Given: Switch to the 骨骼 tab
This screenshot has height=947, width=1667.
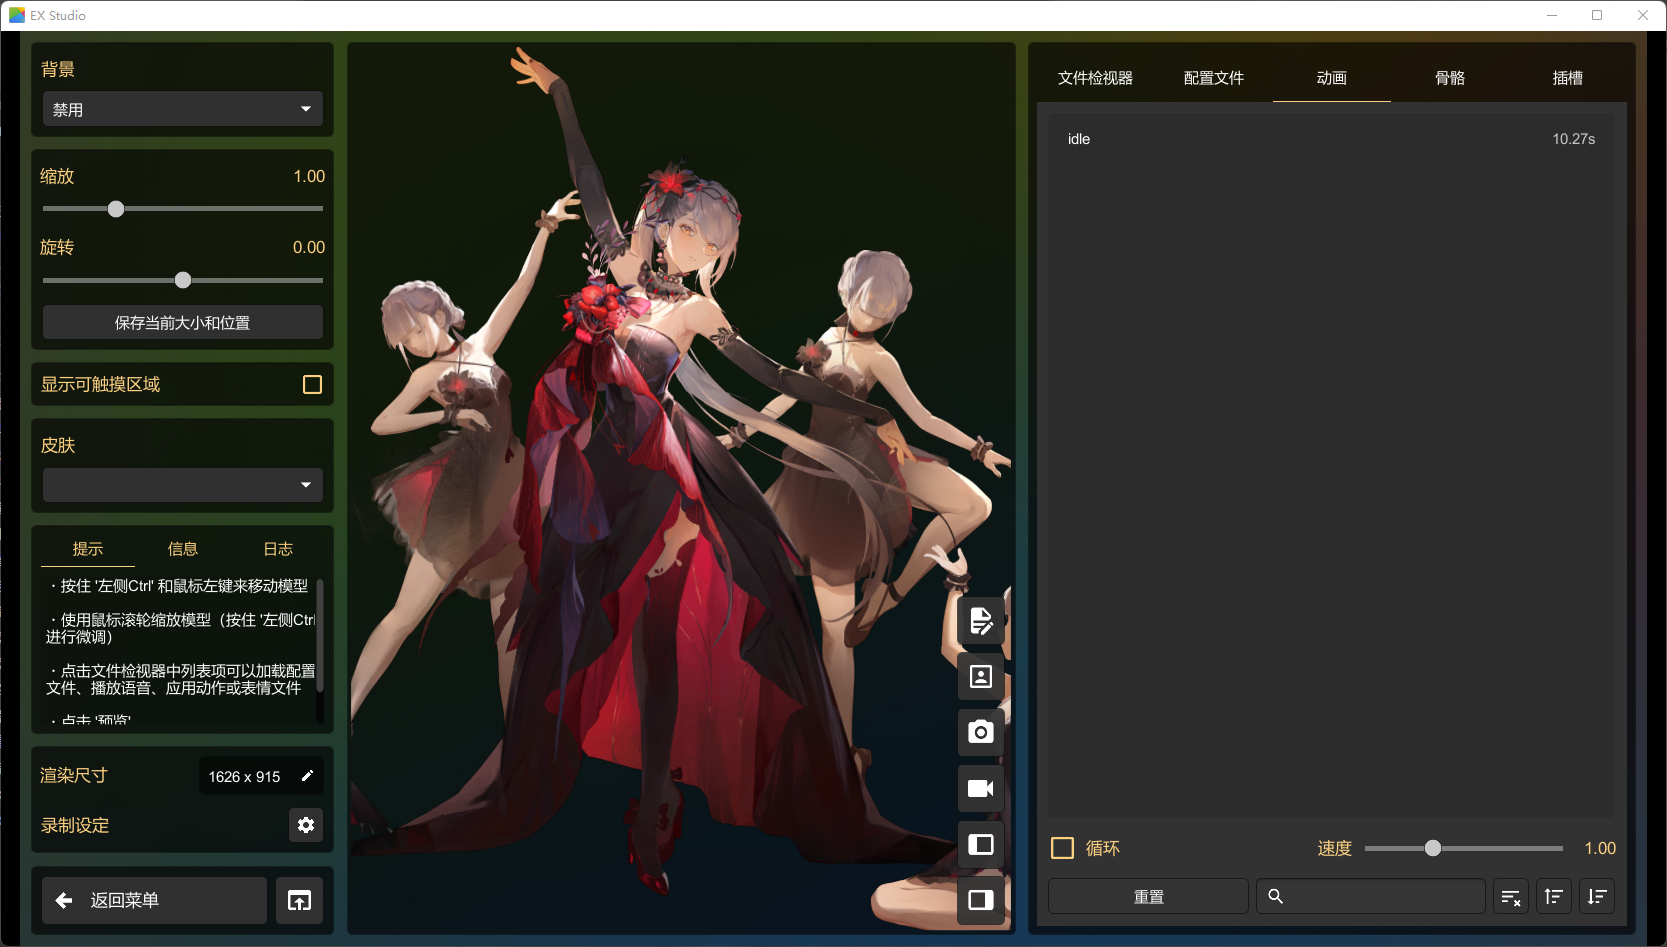Looking at the screenshot, I should point(1450,78).
